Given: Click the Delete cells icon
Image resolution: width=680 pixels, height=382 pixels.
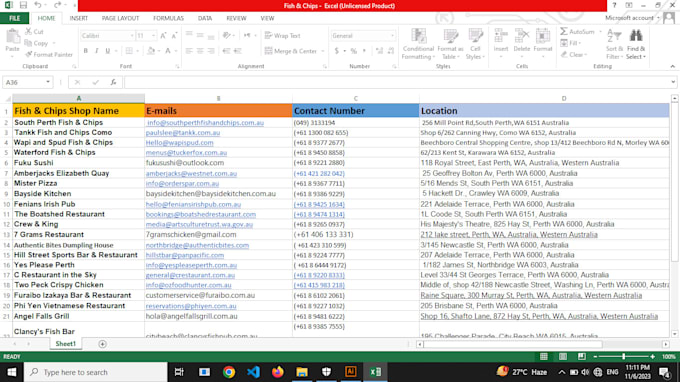Looking at the screenshot, I should tap(522, 37).
